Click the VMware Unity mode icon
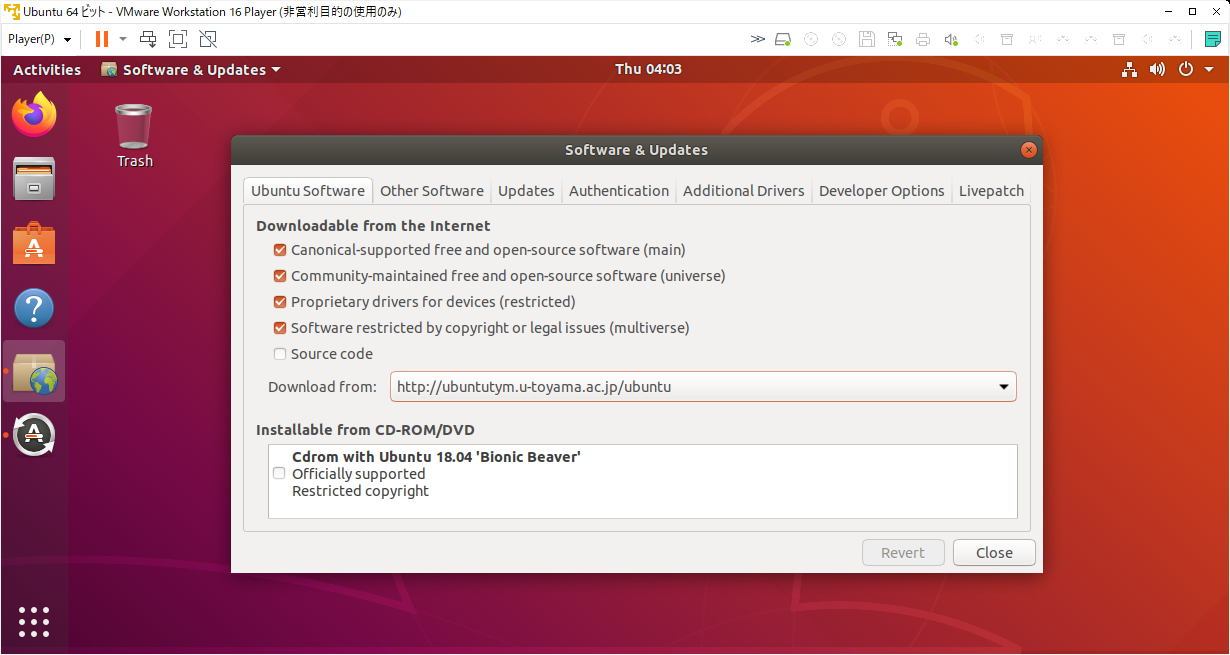Viewport: 1230px width, 655px height. coord(208,39)
